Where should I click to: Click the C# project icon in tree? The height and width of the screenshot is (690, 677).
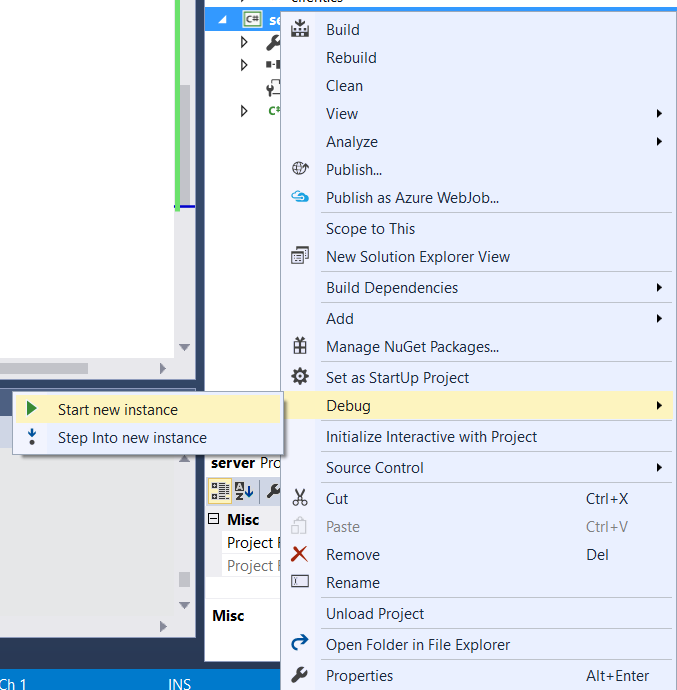(x=252, y=19)
